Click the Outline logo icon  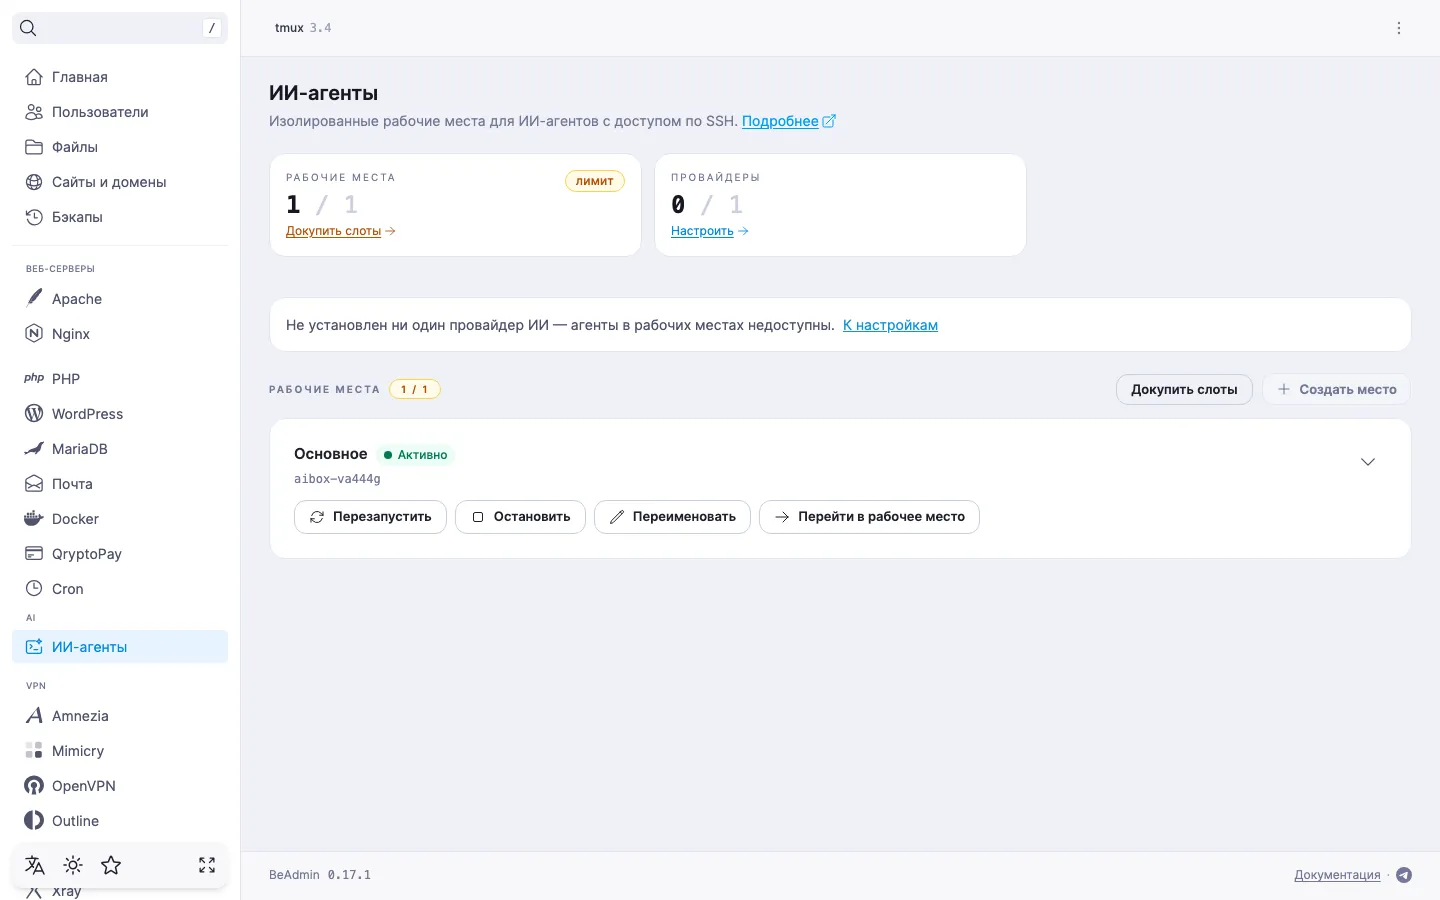point(34,820)
